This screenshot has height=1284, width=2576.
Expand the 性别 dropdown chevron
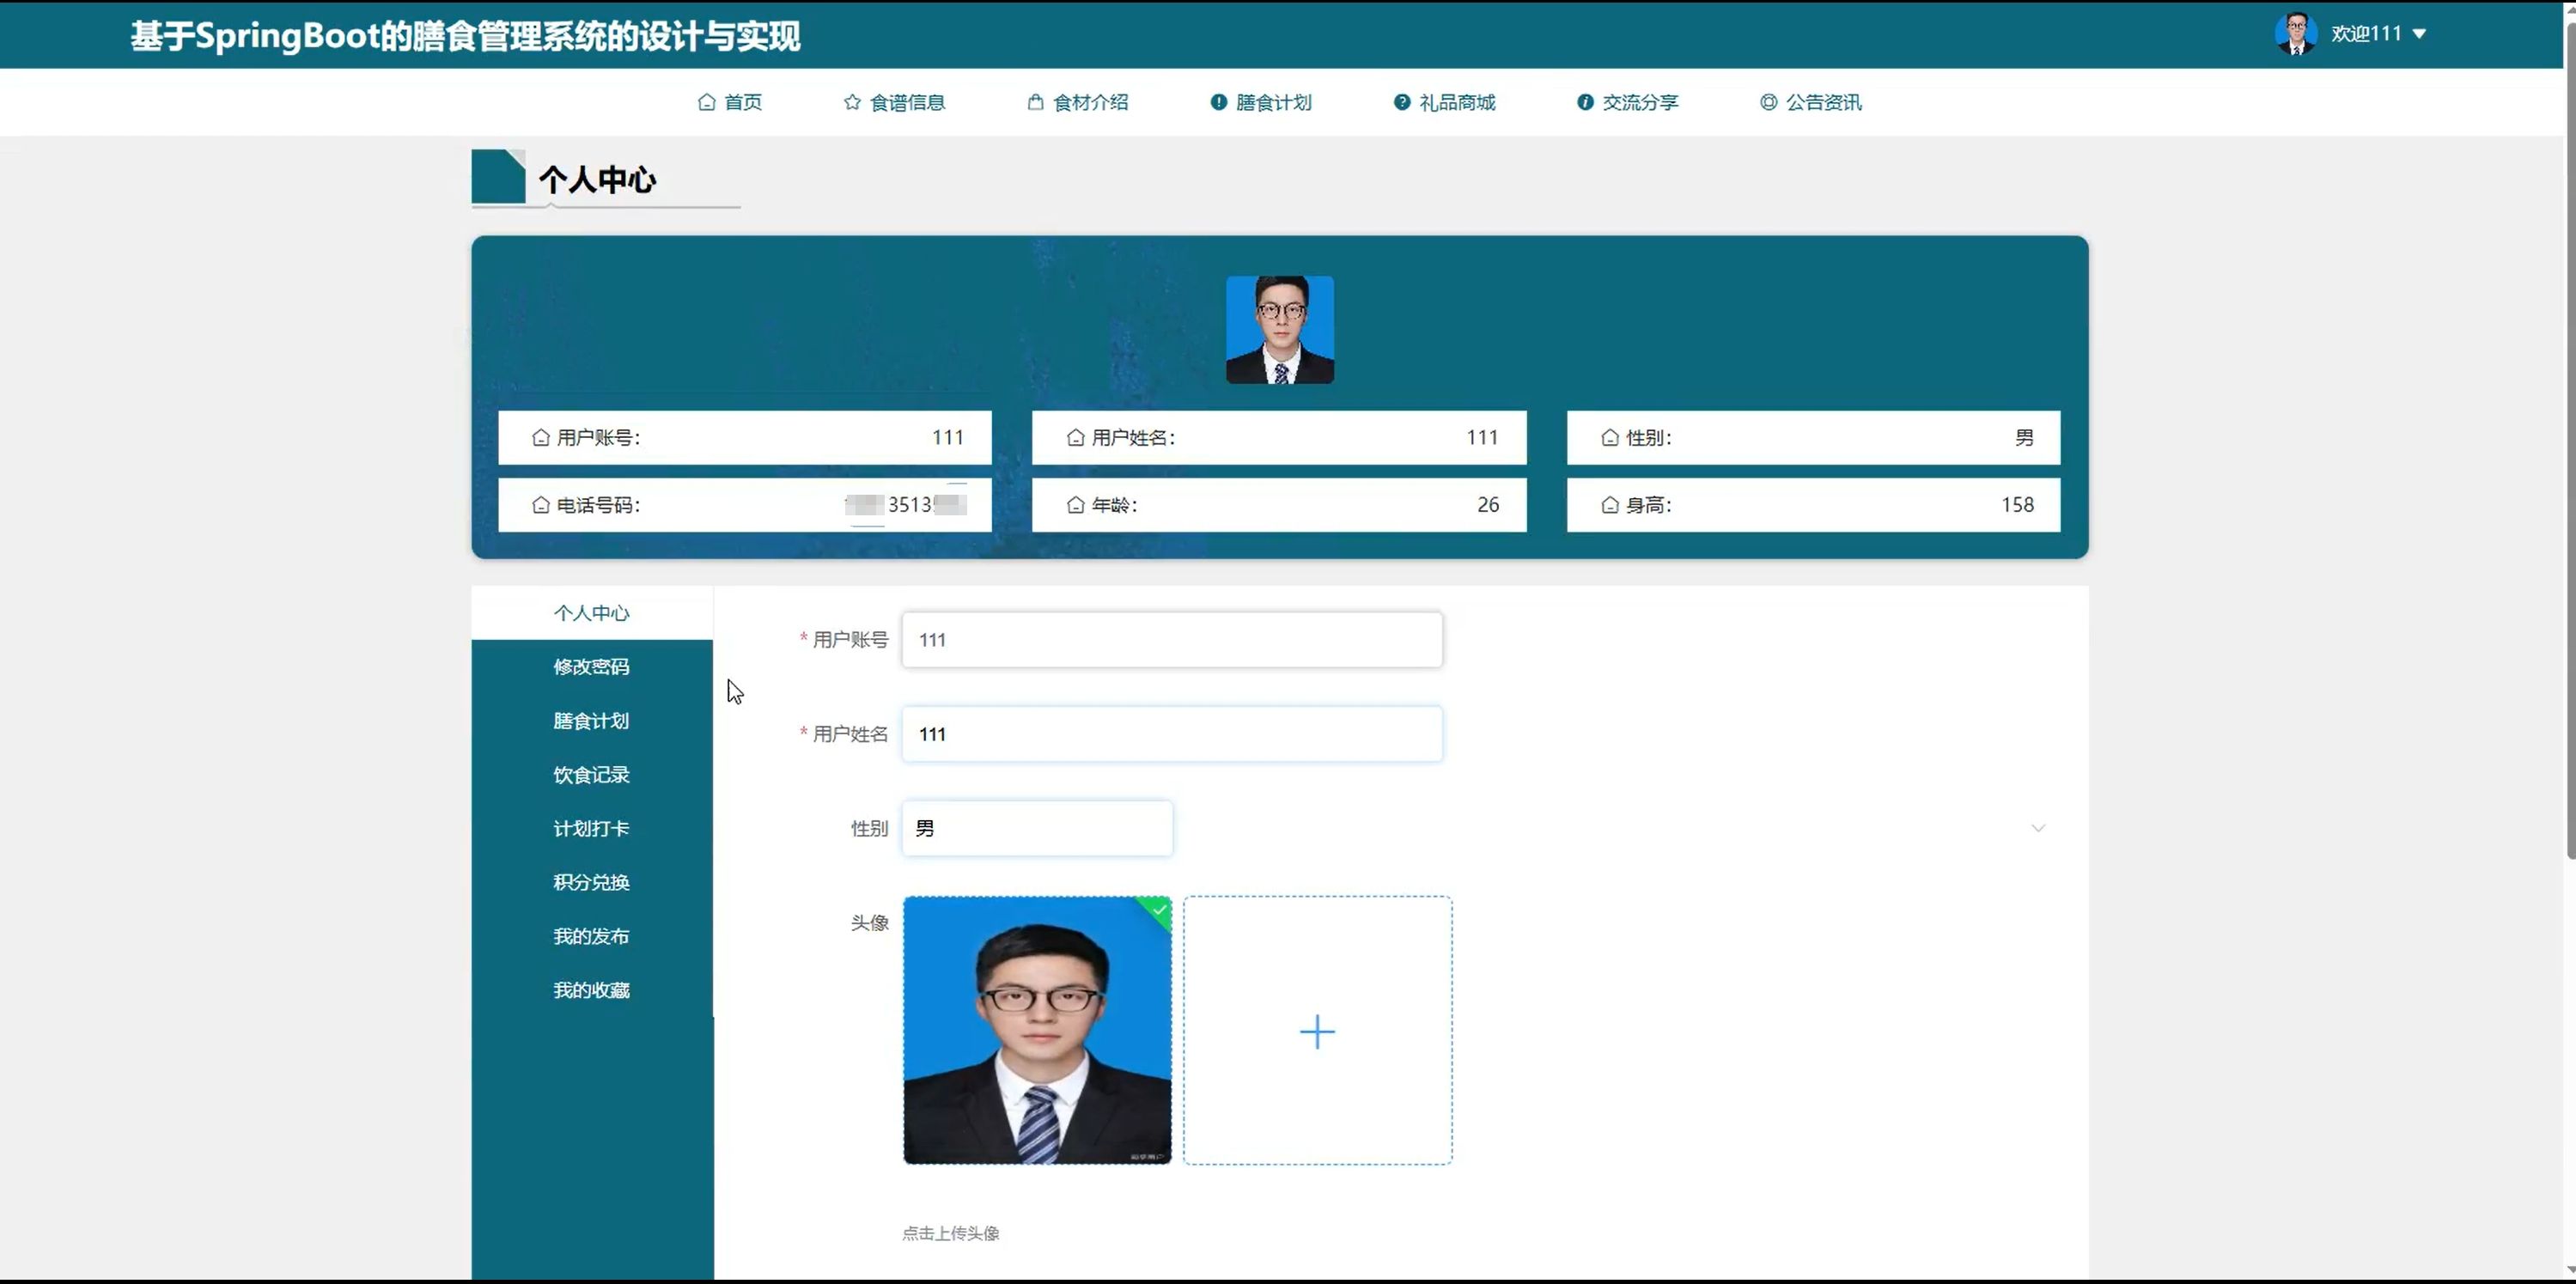tap(2038, 828)
